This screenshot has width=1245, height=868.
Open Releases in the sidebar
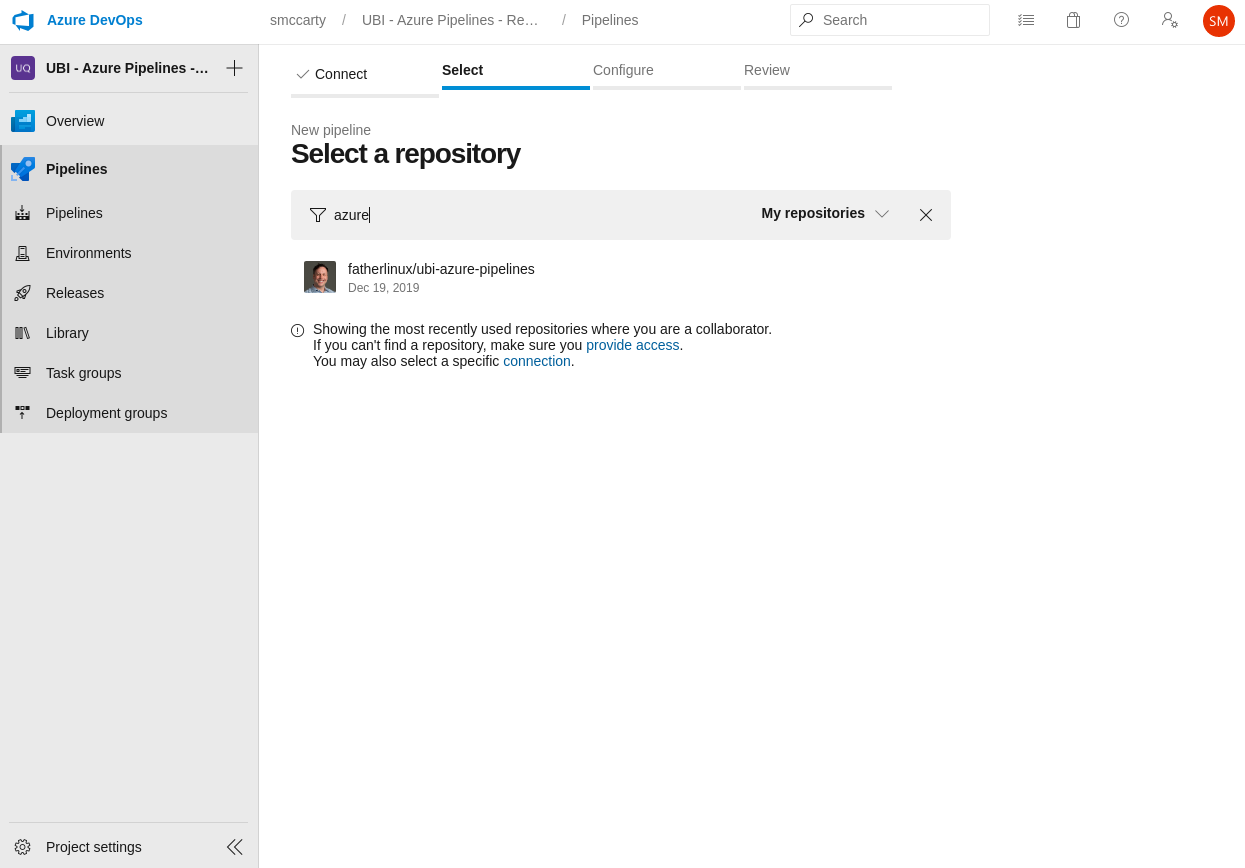[75, 293]
